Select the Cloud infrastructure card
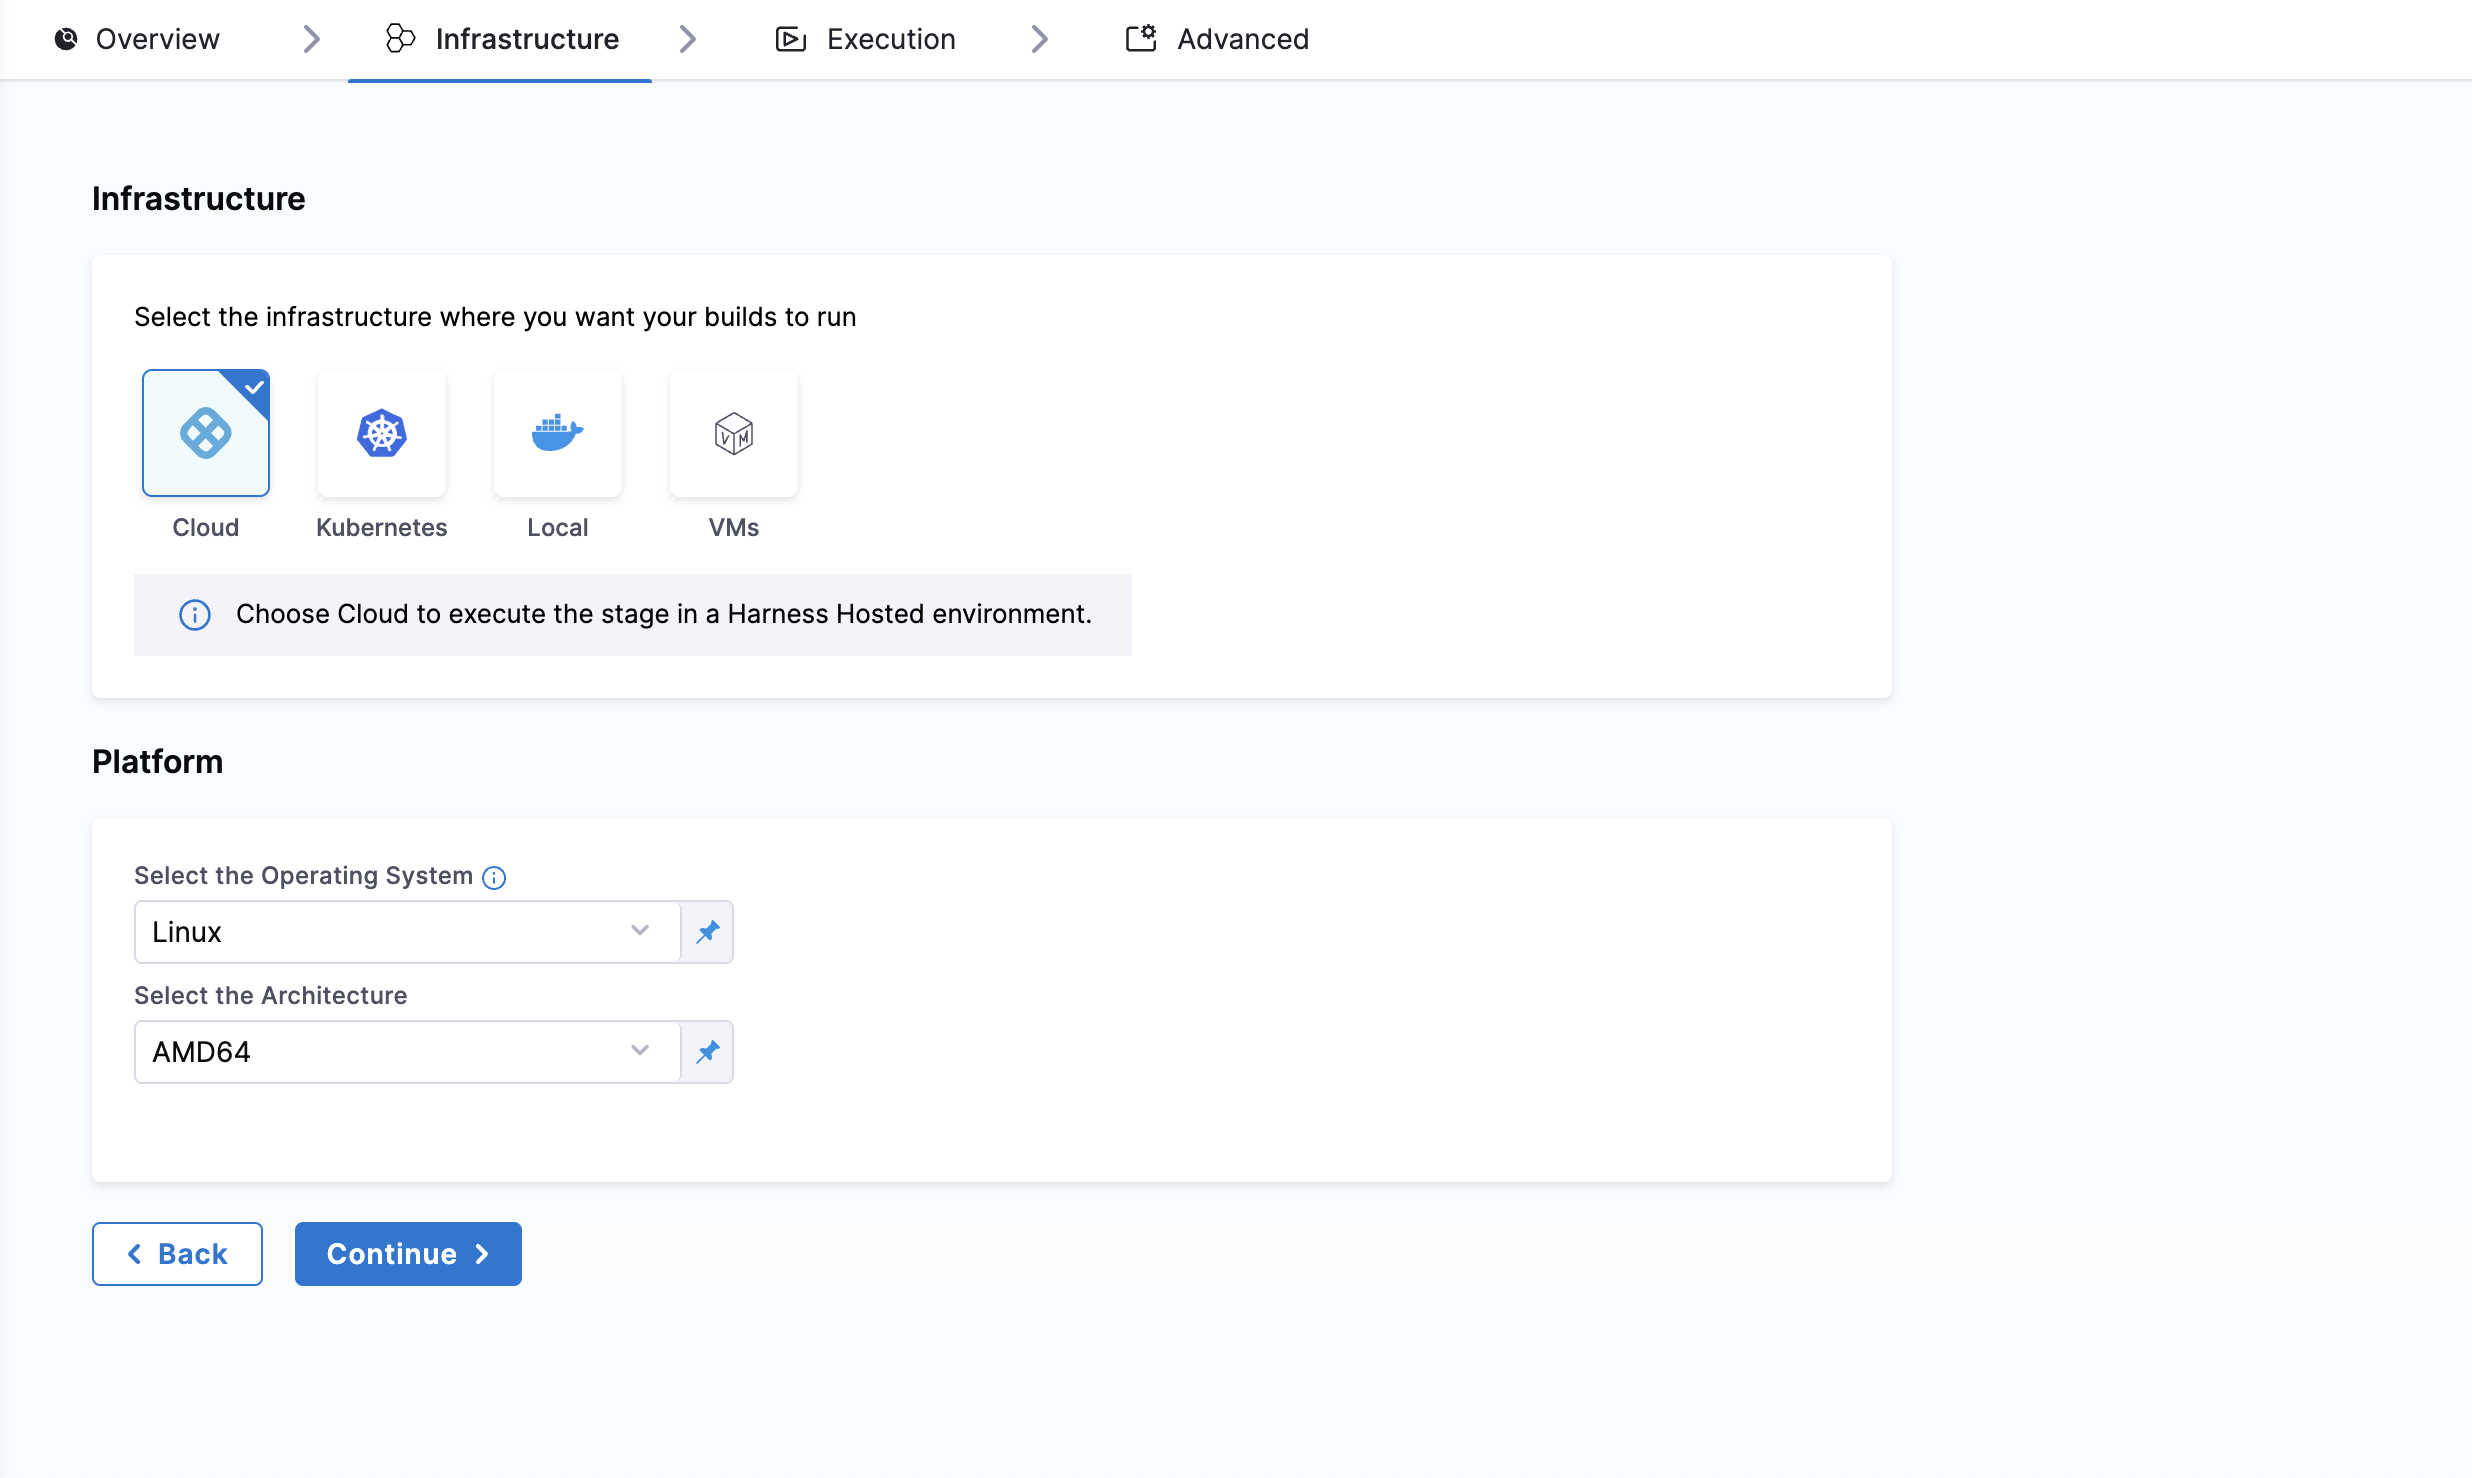Screen dimensions: 2472x1478 pos(205,433)
